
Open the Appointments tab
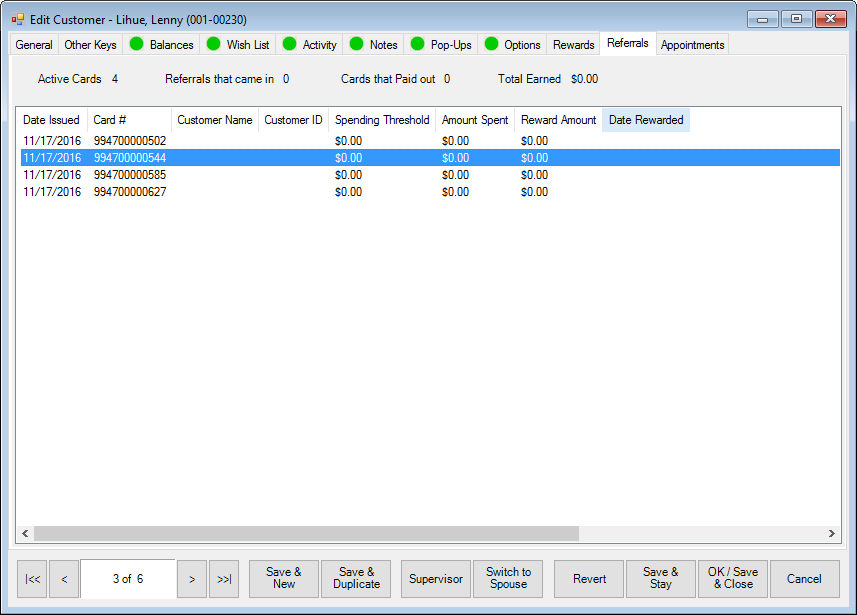click(x=692, y=44)
